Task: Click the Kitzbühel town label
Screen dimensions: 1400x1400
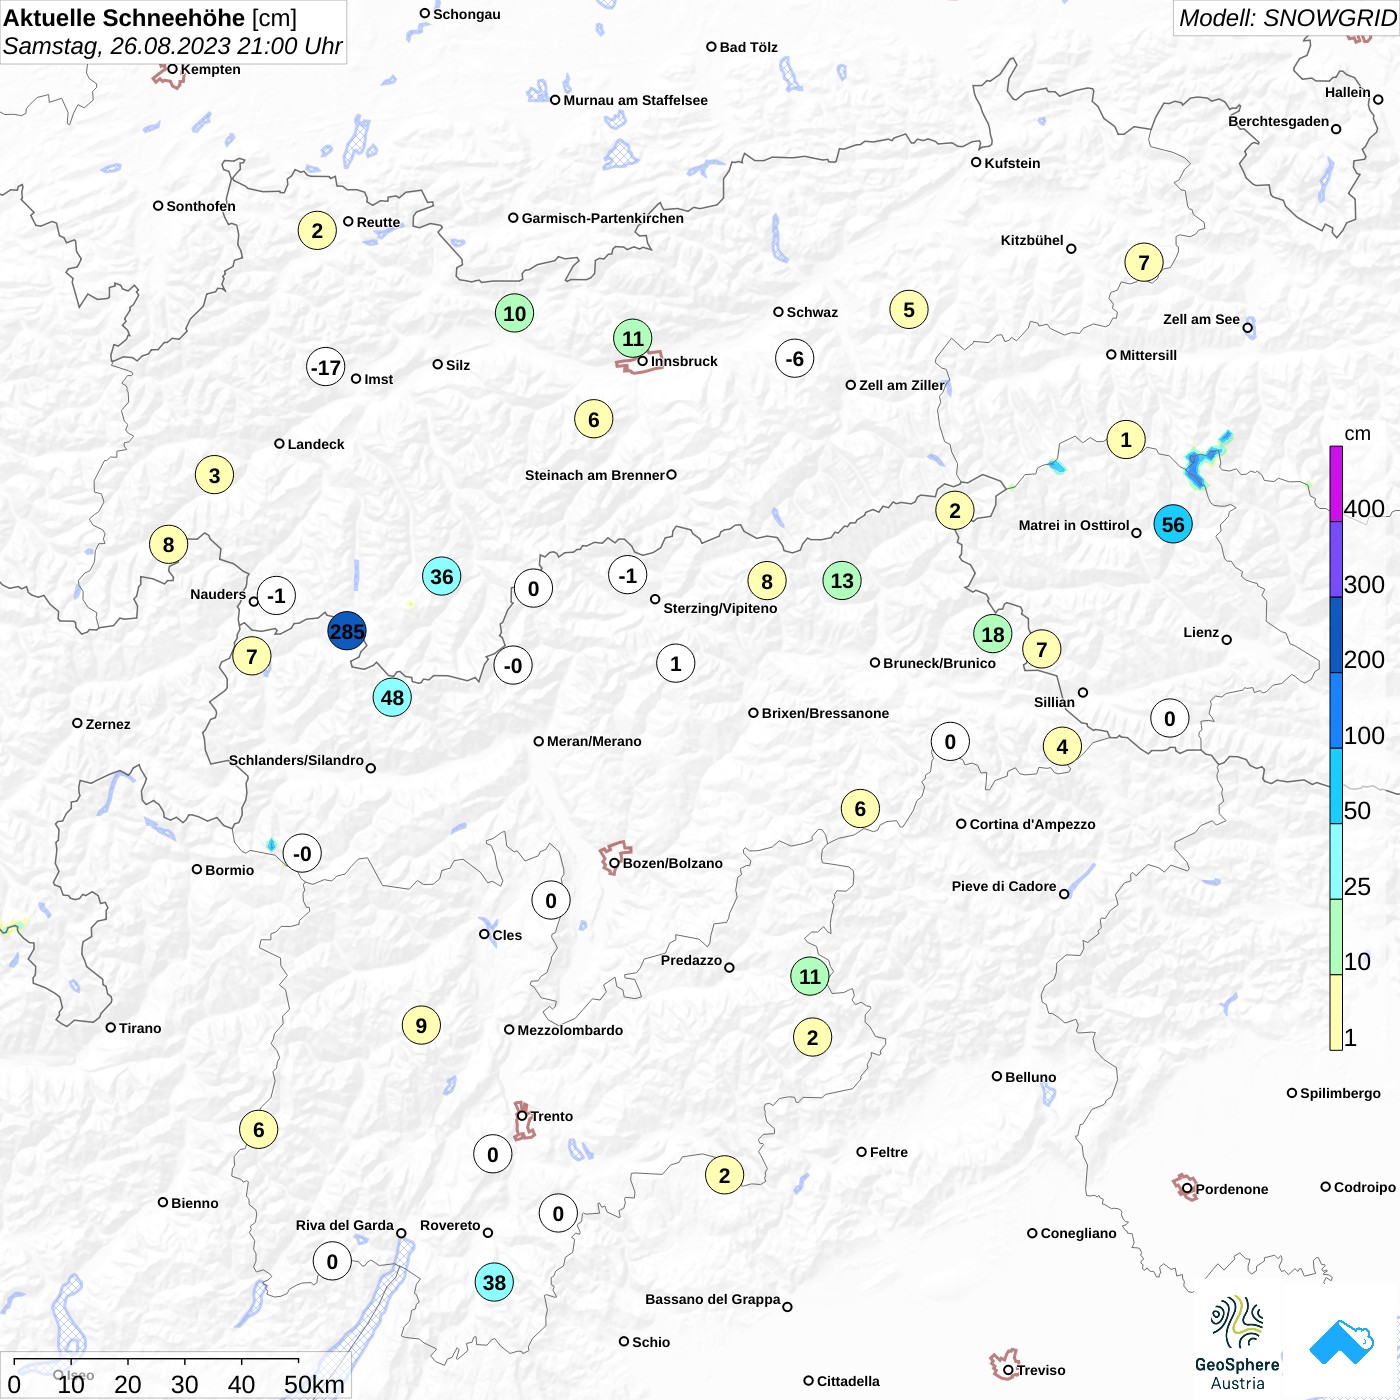Action: coord(1032,240)
